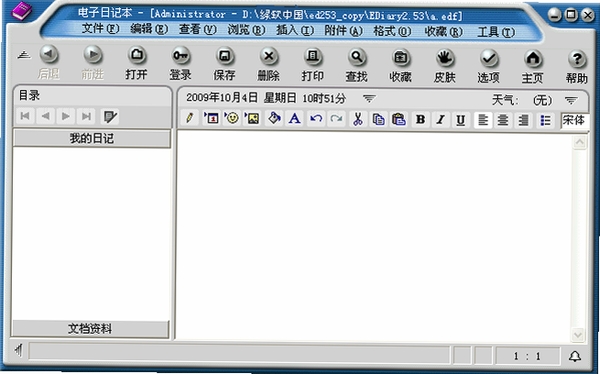
Task: Open 选项 options checkmark icon
Action: pyautogui.click(x=489, y=59)
